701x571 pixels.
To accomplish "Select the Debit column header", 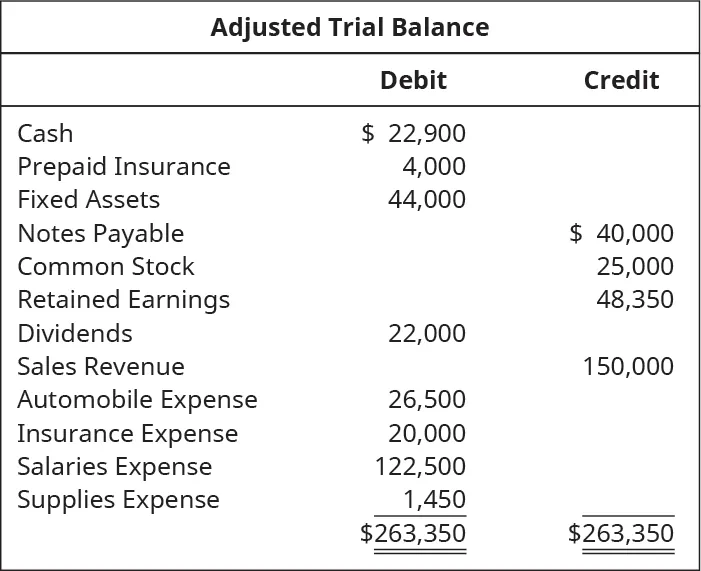I will point(413,80).
